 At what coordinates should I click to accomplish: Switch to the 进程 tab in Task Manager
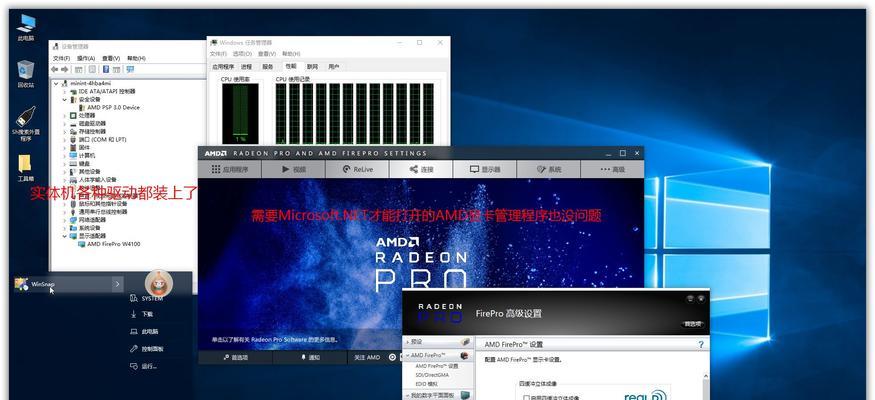click(246, 66)
